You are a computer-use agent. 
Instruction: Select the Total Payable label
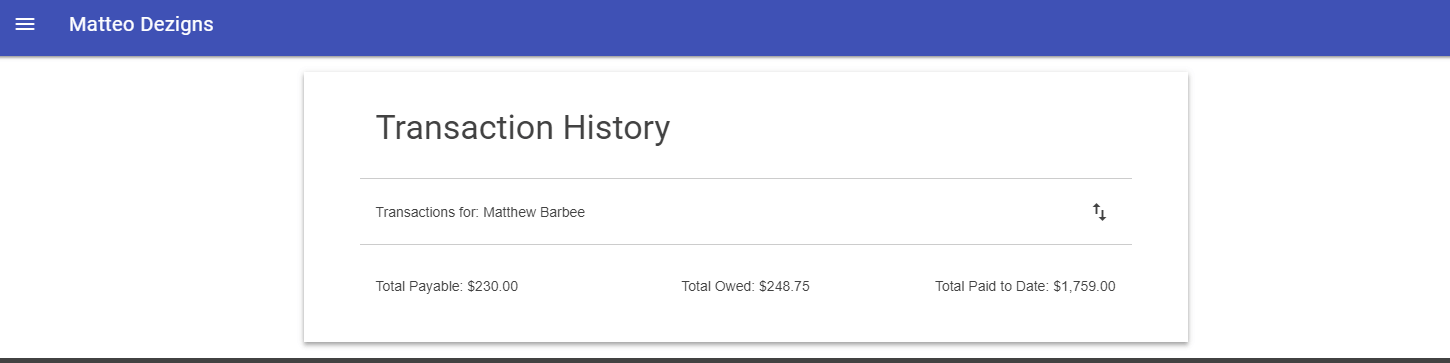click(x=420, y=286)
